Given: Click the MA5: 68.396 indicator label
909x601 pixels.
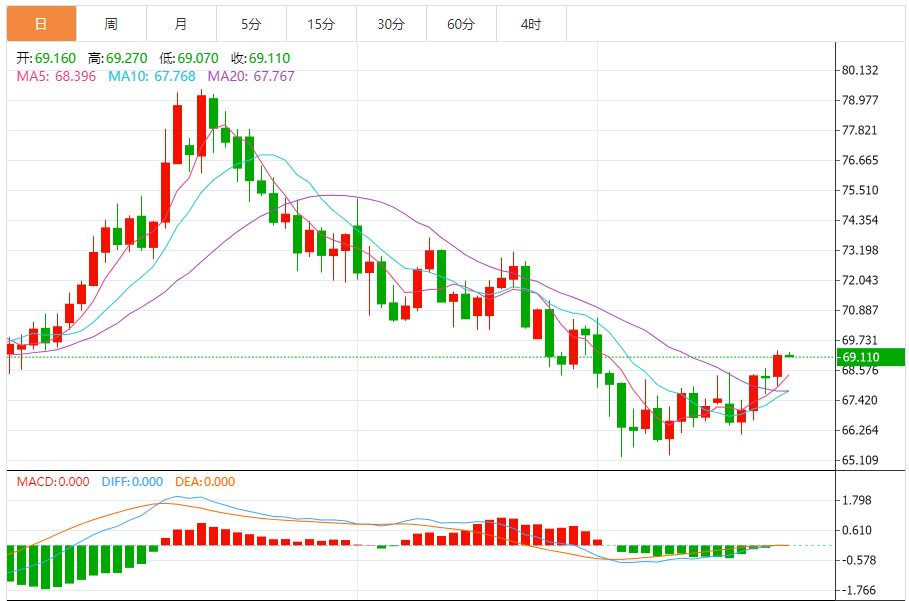Looking at the screenshot, I should 56,76.
